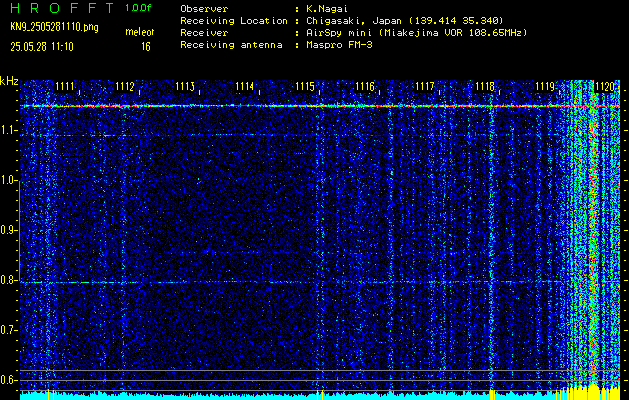Click the meteor count value 16
Screen dimensions: 629x400
pos(146,47)
